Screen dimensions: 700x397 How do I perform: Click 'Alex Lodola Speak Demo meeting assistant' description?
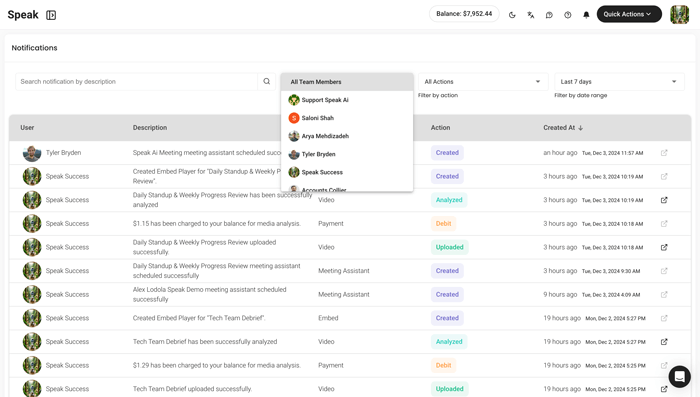pyautogui.click(x=209, y=294)
